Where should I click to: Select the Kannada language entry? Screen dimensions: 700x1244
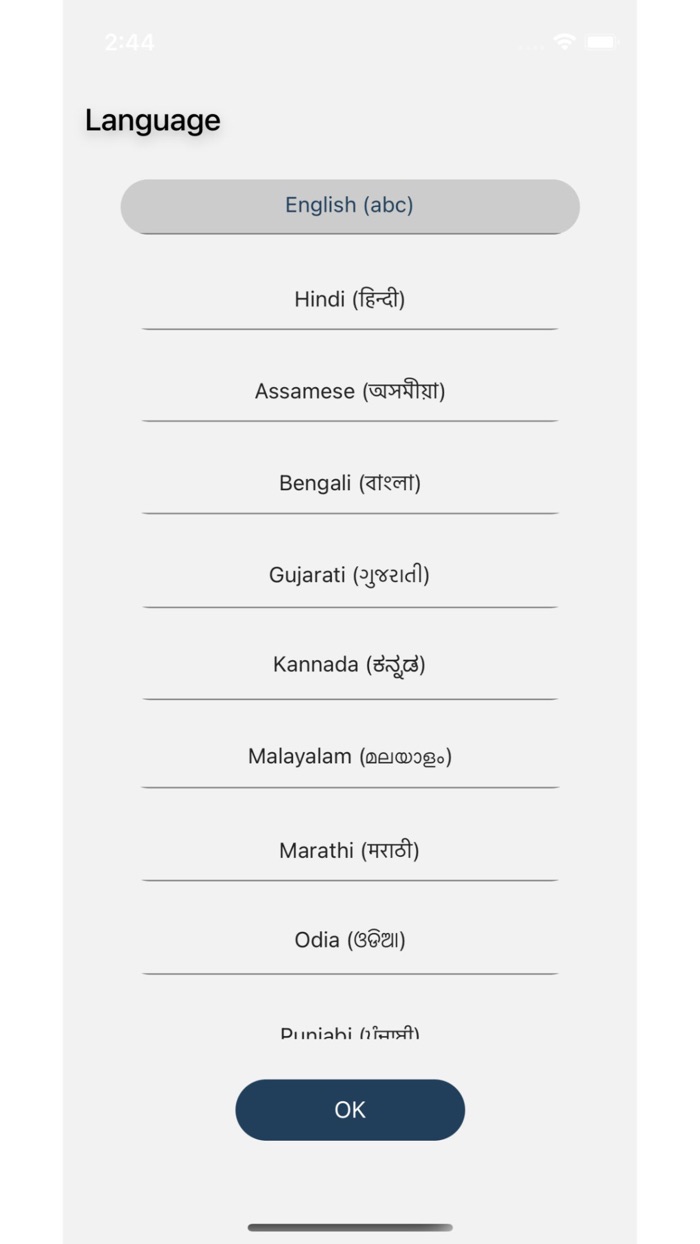pyautogui.click(x=350, y=665)
